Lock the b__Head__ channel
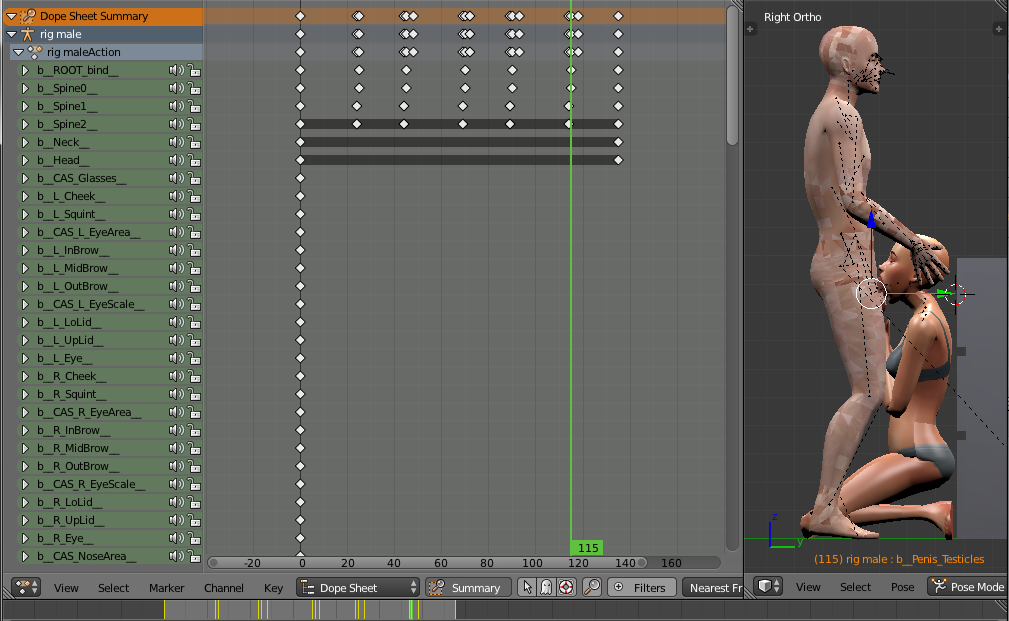The image size is (1009, 621). 194,160
